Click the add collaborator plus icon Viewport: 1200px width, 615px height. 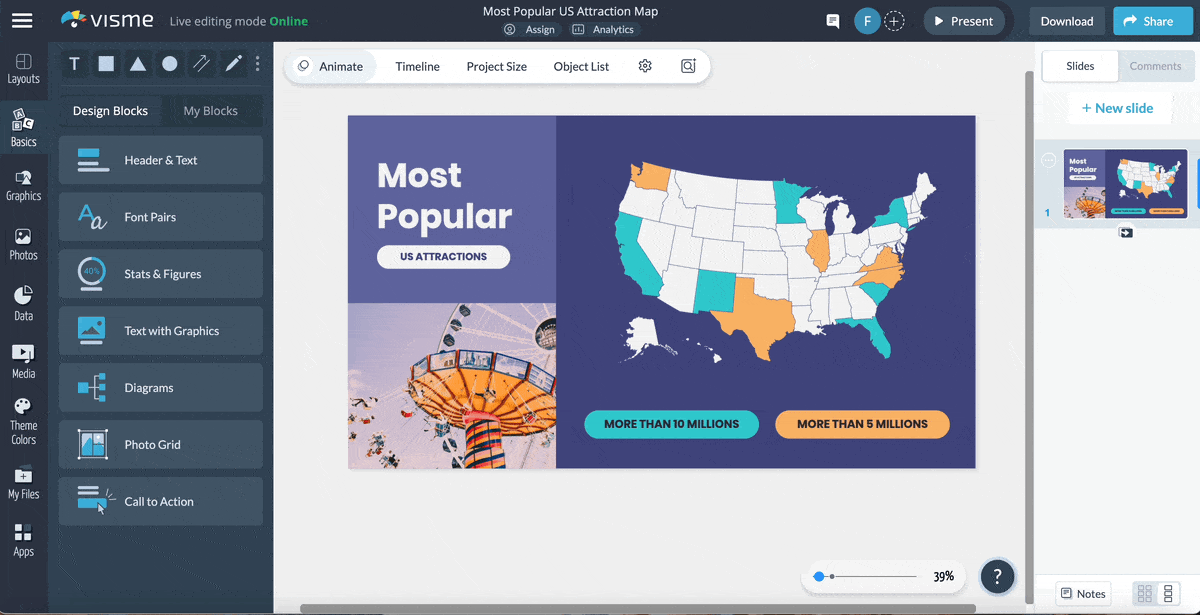point(894,21)
